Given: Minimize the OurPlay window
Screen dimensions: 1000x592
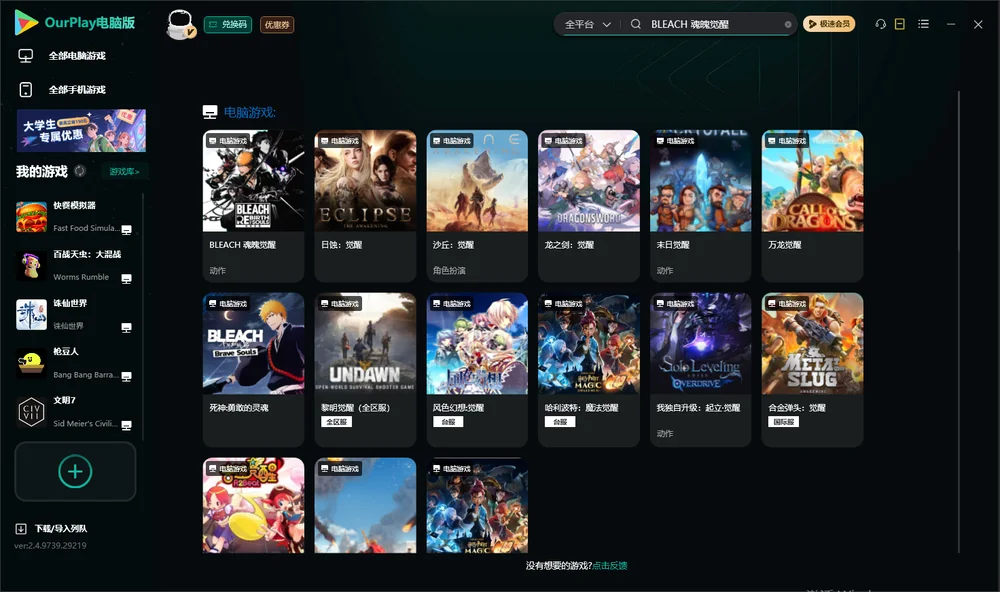Looking at the screenshot, I should 951,24.
